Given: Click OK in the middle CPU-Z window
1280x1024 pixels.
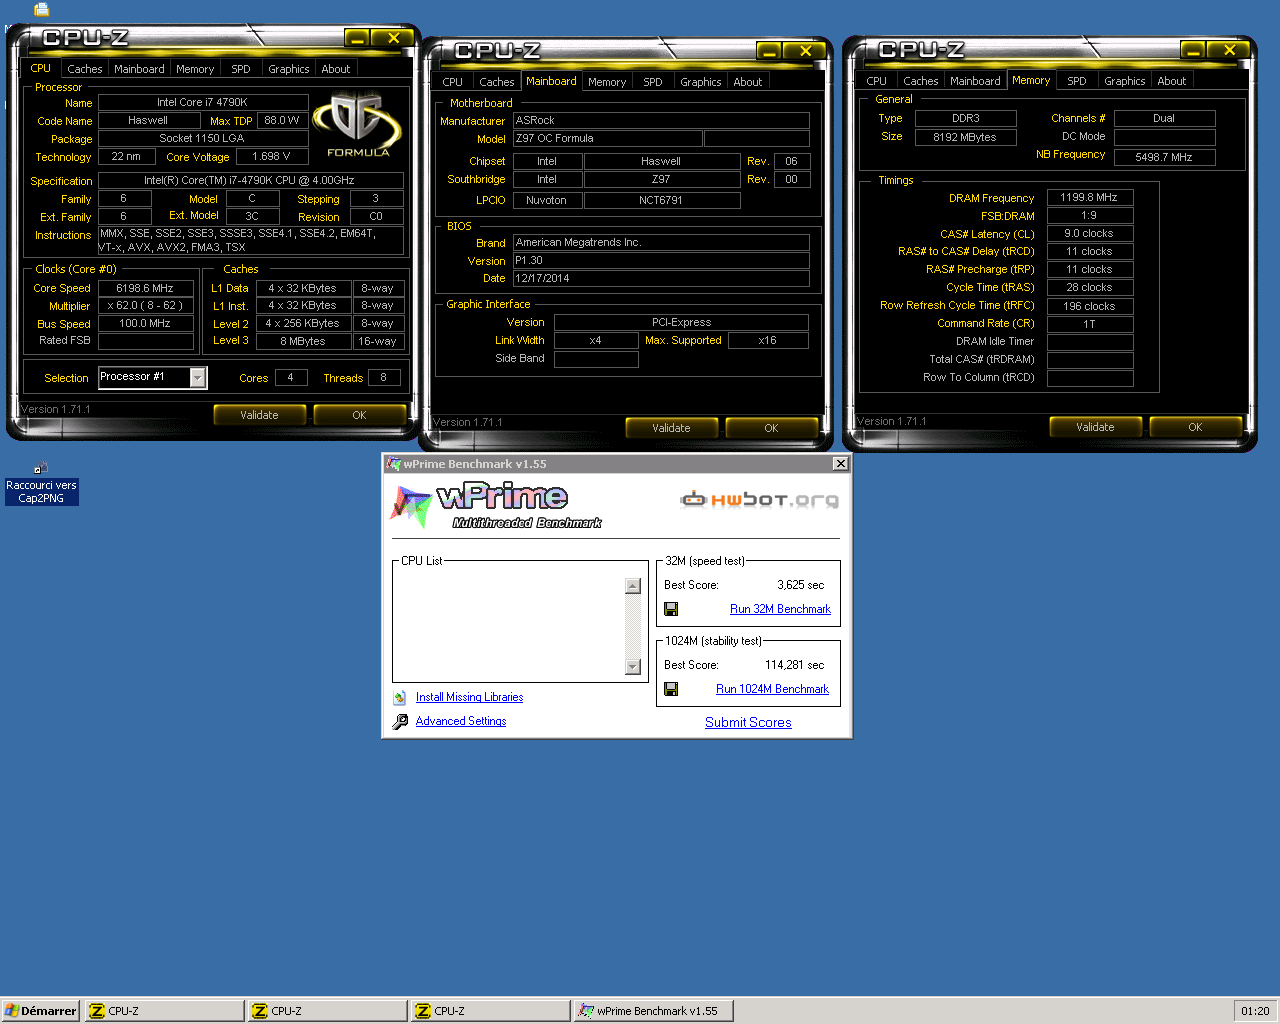Looking at the screenshot, I should click(x=772, y=428).
